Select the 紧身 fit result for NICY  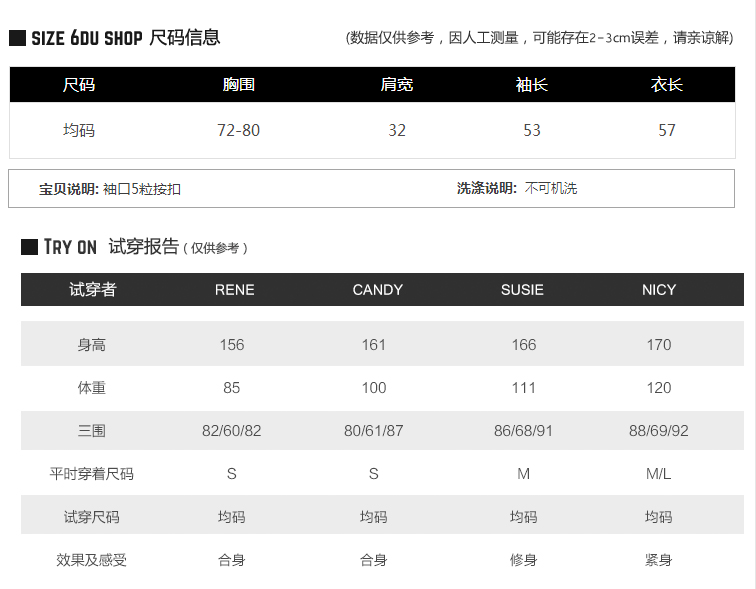coord(658,560)
